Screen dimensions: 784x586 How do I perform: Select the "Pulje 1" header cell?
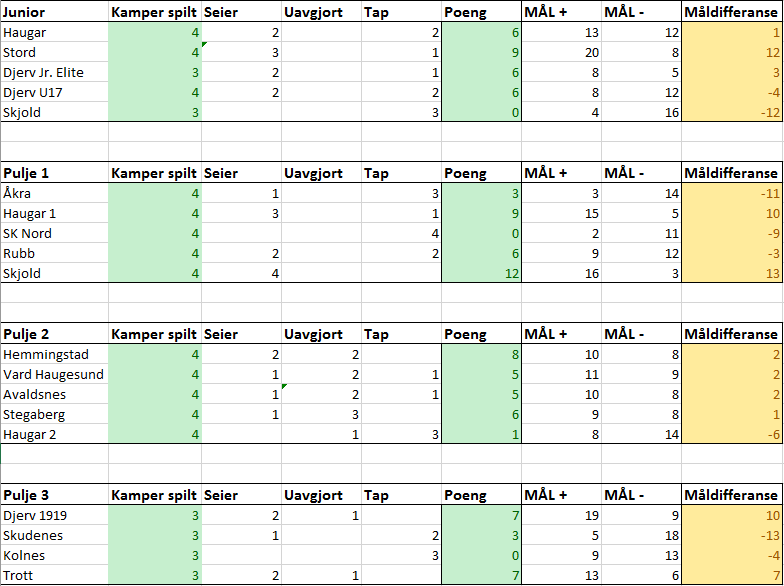(x=54, y=173)
